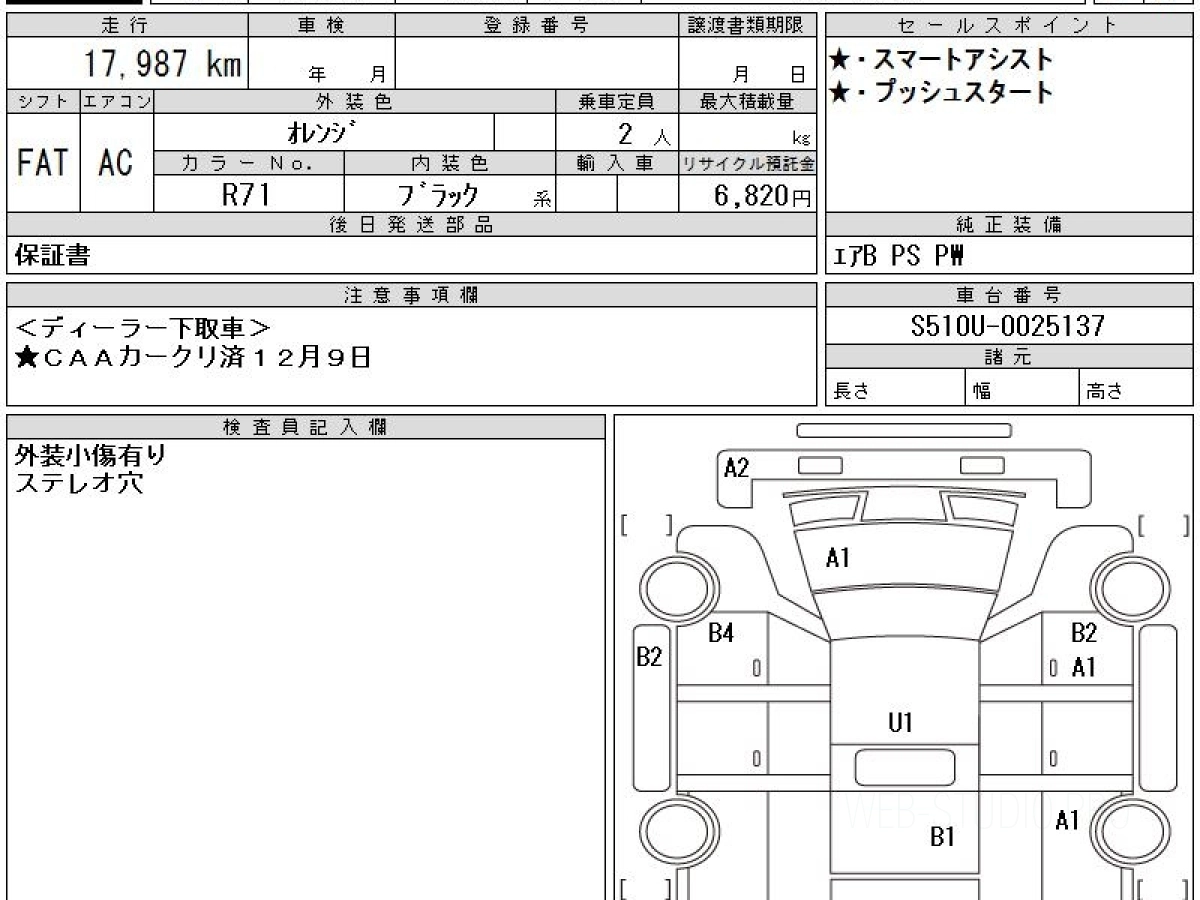Click the recycle deposit amount 6,820円
This screenshot has height=900, width=1200.
coord(763,196)
